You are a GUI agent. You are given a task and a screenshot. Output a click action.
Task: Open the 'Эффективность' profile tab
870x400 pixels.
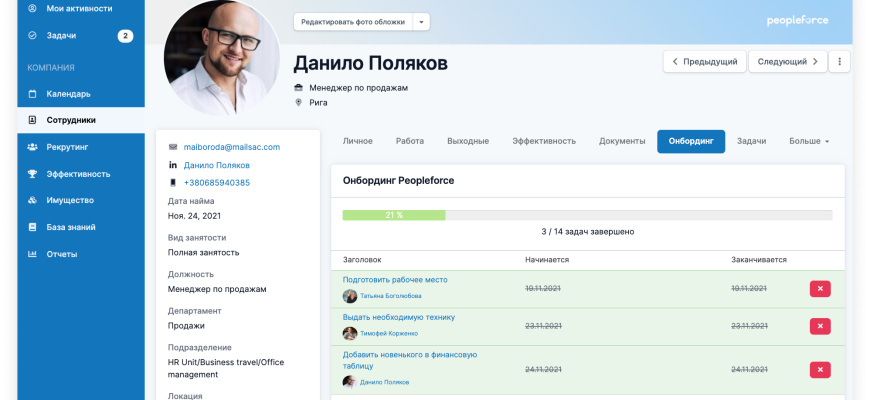point(543,141)
